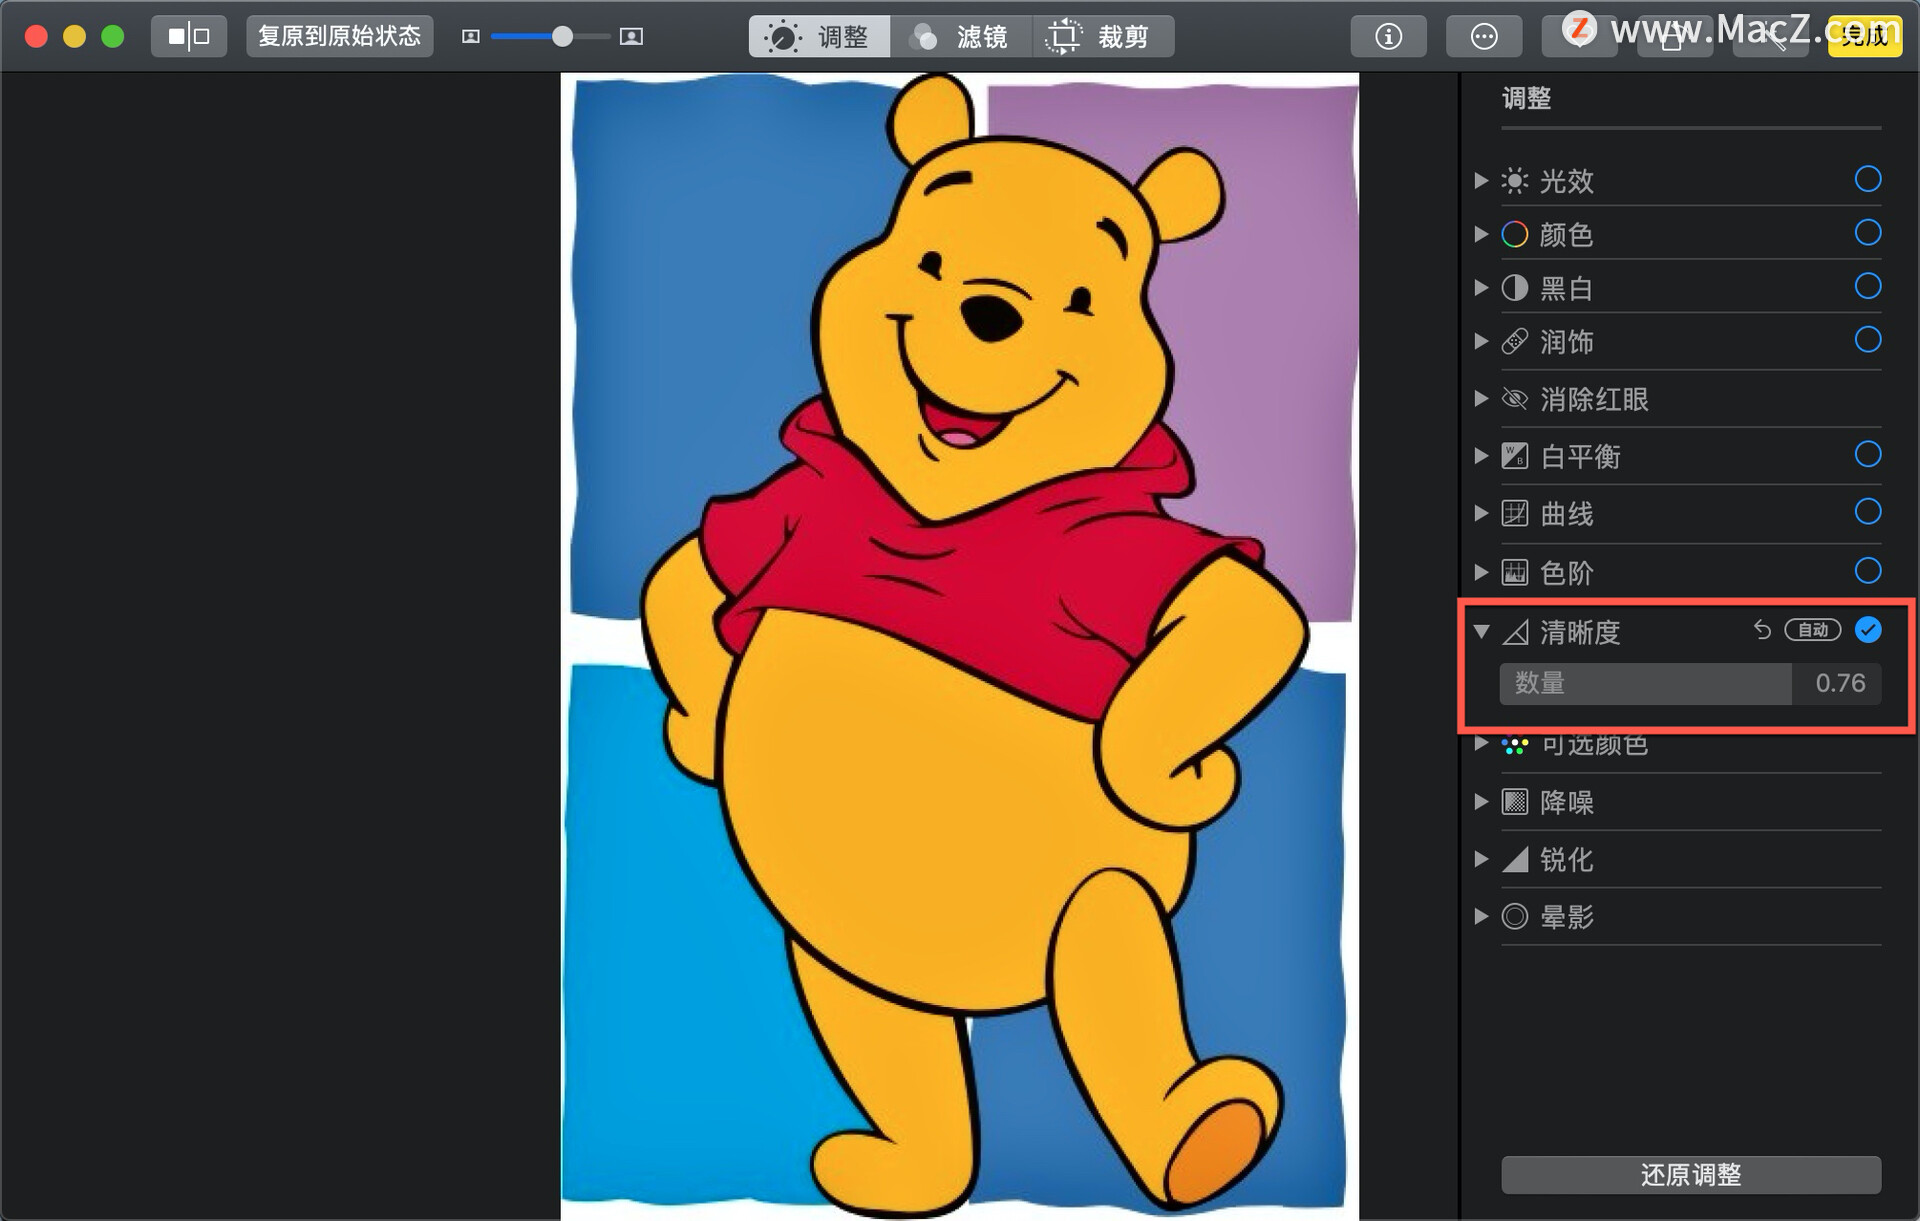Open the more options ellipsis icon
1920x1221 pixels.
[x=1483, y=37]
